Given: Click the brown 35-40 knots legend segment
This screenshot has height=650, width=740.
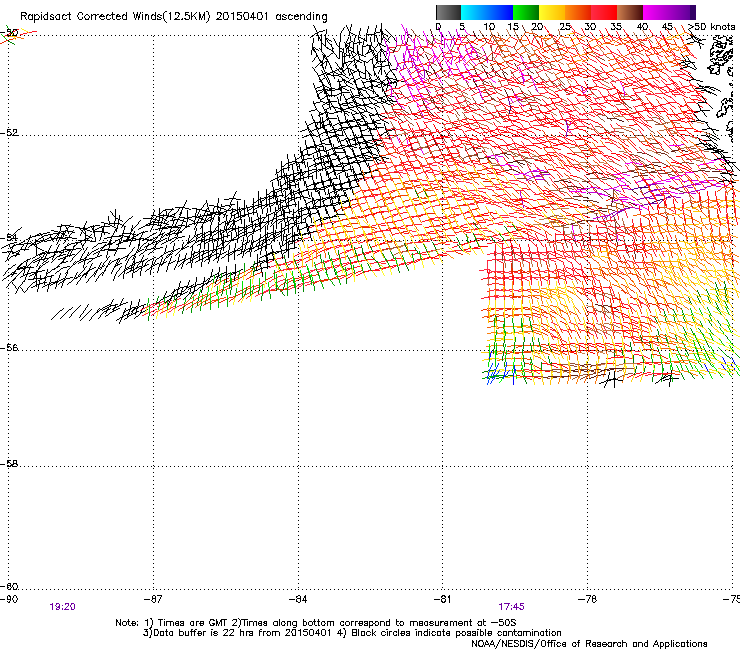Looking at the screenshot, I should click(x=630, y=12).
